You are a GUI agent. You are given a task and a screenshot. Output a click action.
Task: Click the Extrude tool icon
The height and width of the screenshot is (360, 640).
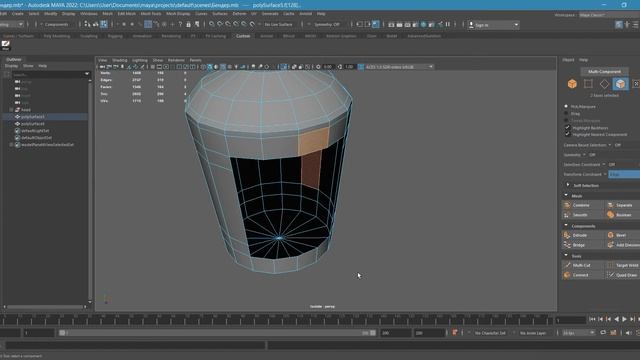click(567, 235)
